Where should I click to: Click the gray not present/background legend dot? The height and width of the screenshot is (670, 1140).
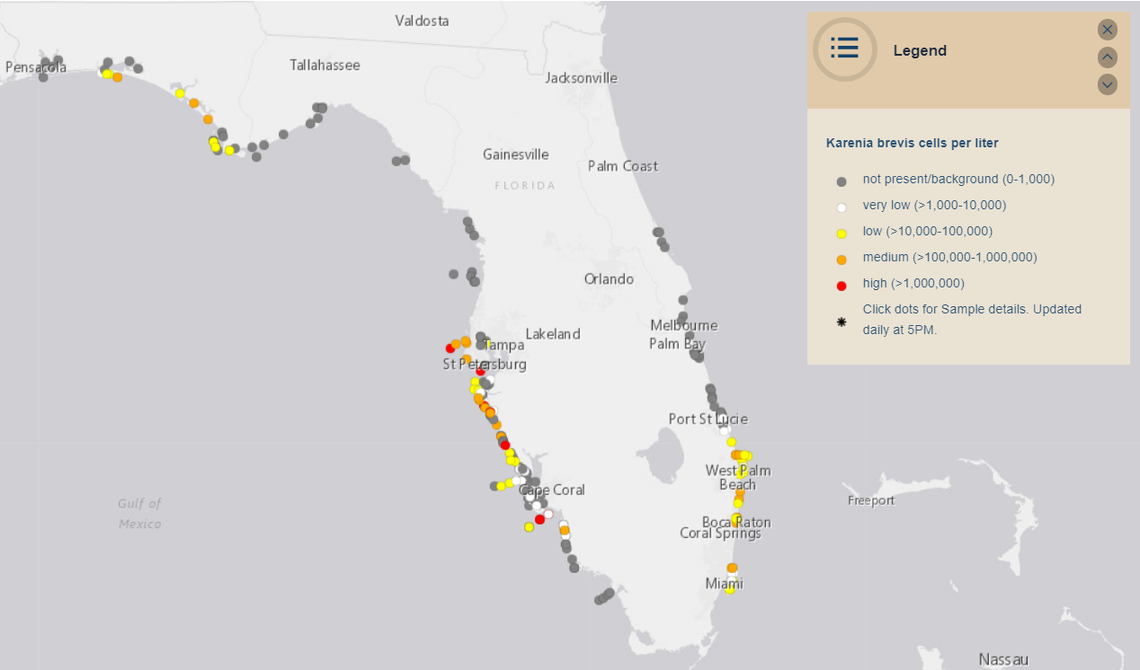[x=841, y=180]
